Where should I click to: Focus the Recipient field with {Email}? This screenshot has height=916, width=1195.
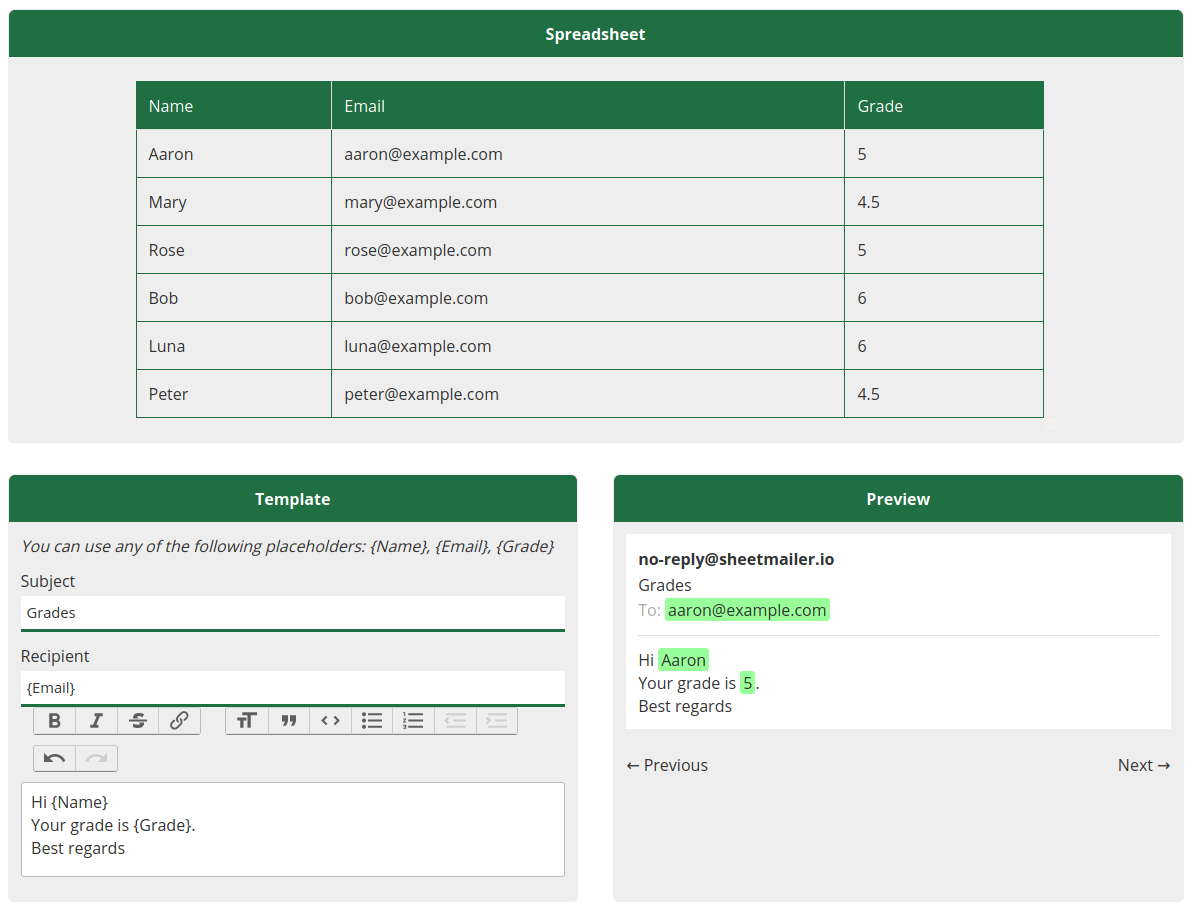[292, 688]
